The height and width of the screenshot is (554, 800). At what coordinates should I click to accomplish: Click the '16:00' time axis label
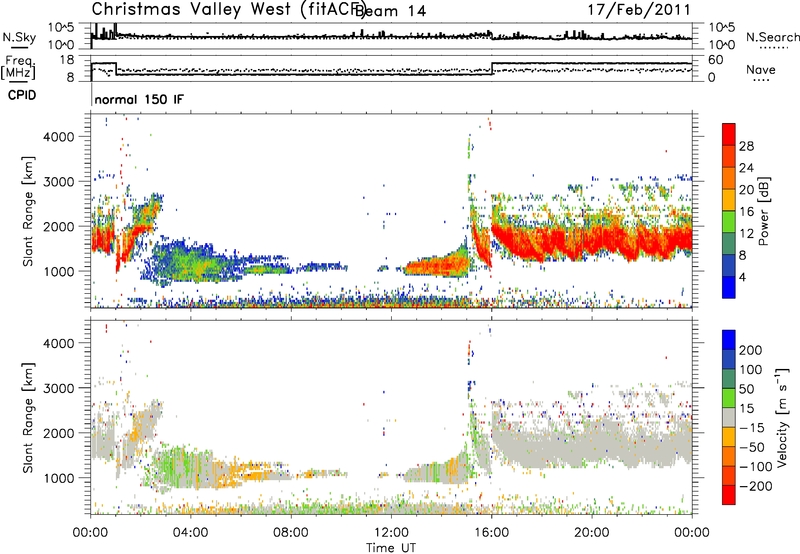(491, 533)
